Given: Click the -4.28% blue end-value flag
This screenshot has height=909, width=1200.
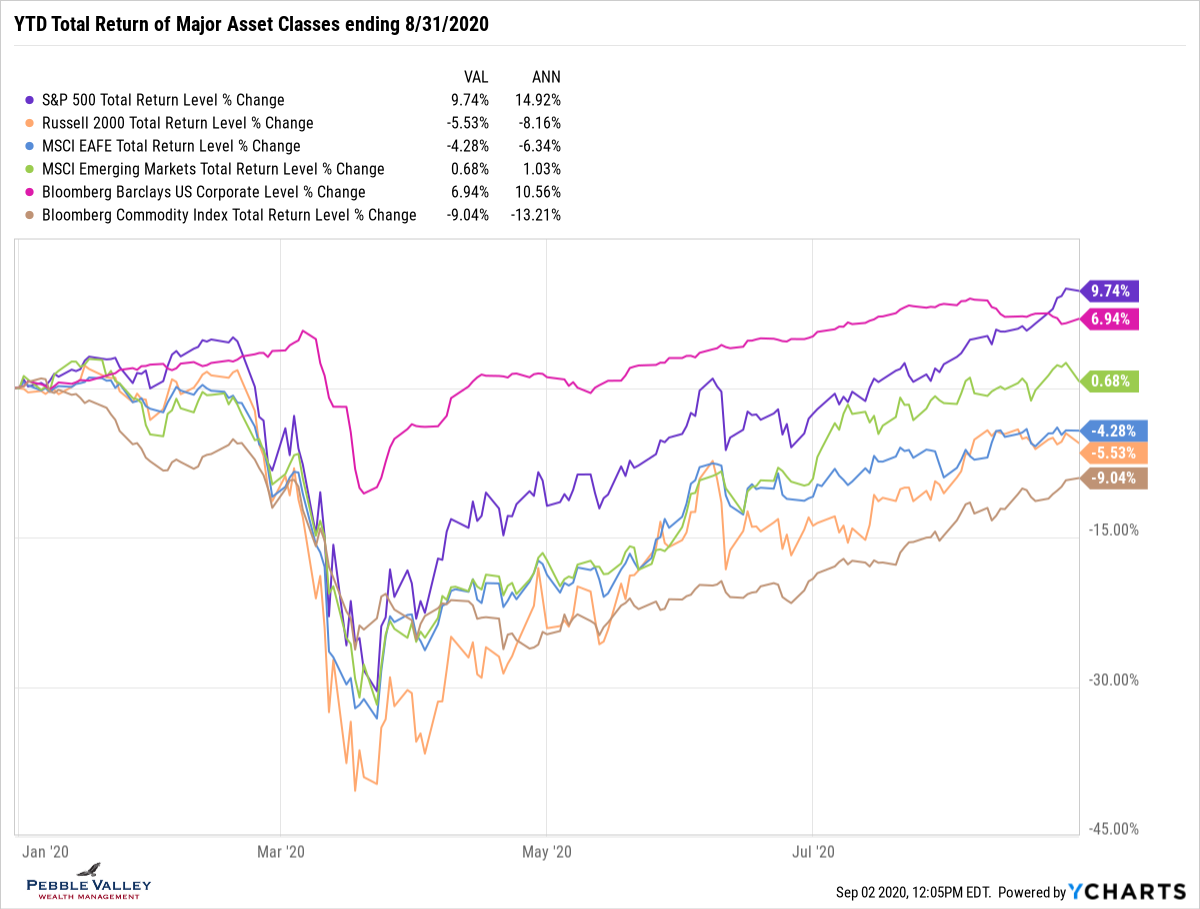Looking at the screenshot, I should (1113, 431).
